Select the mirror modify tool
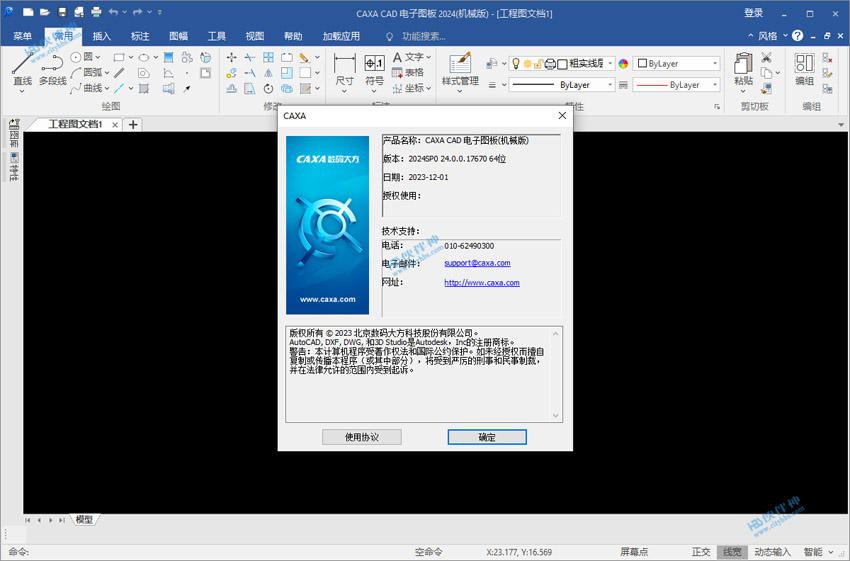The height and width of the screenshot is (561, 850). [268, 73]
